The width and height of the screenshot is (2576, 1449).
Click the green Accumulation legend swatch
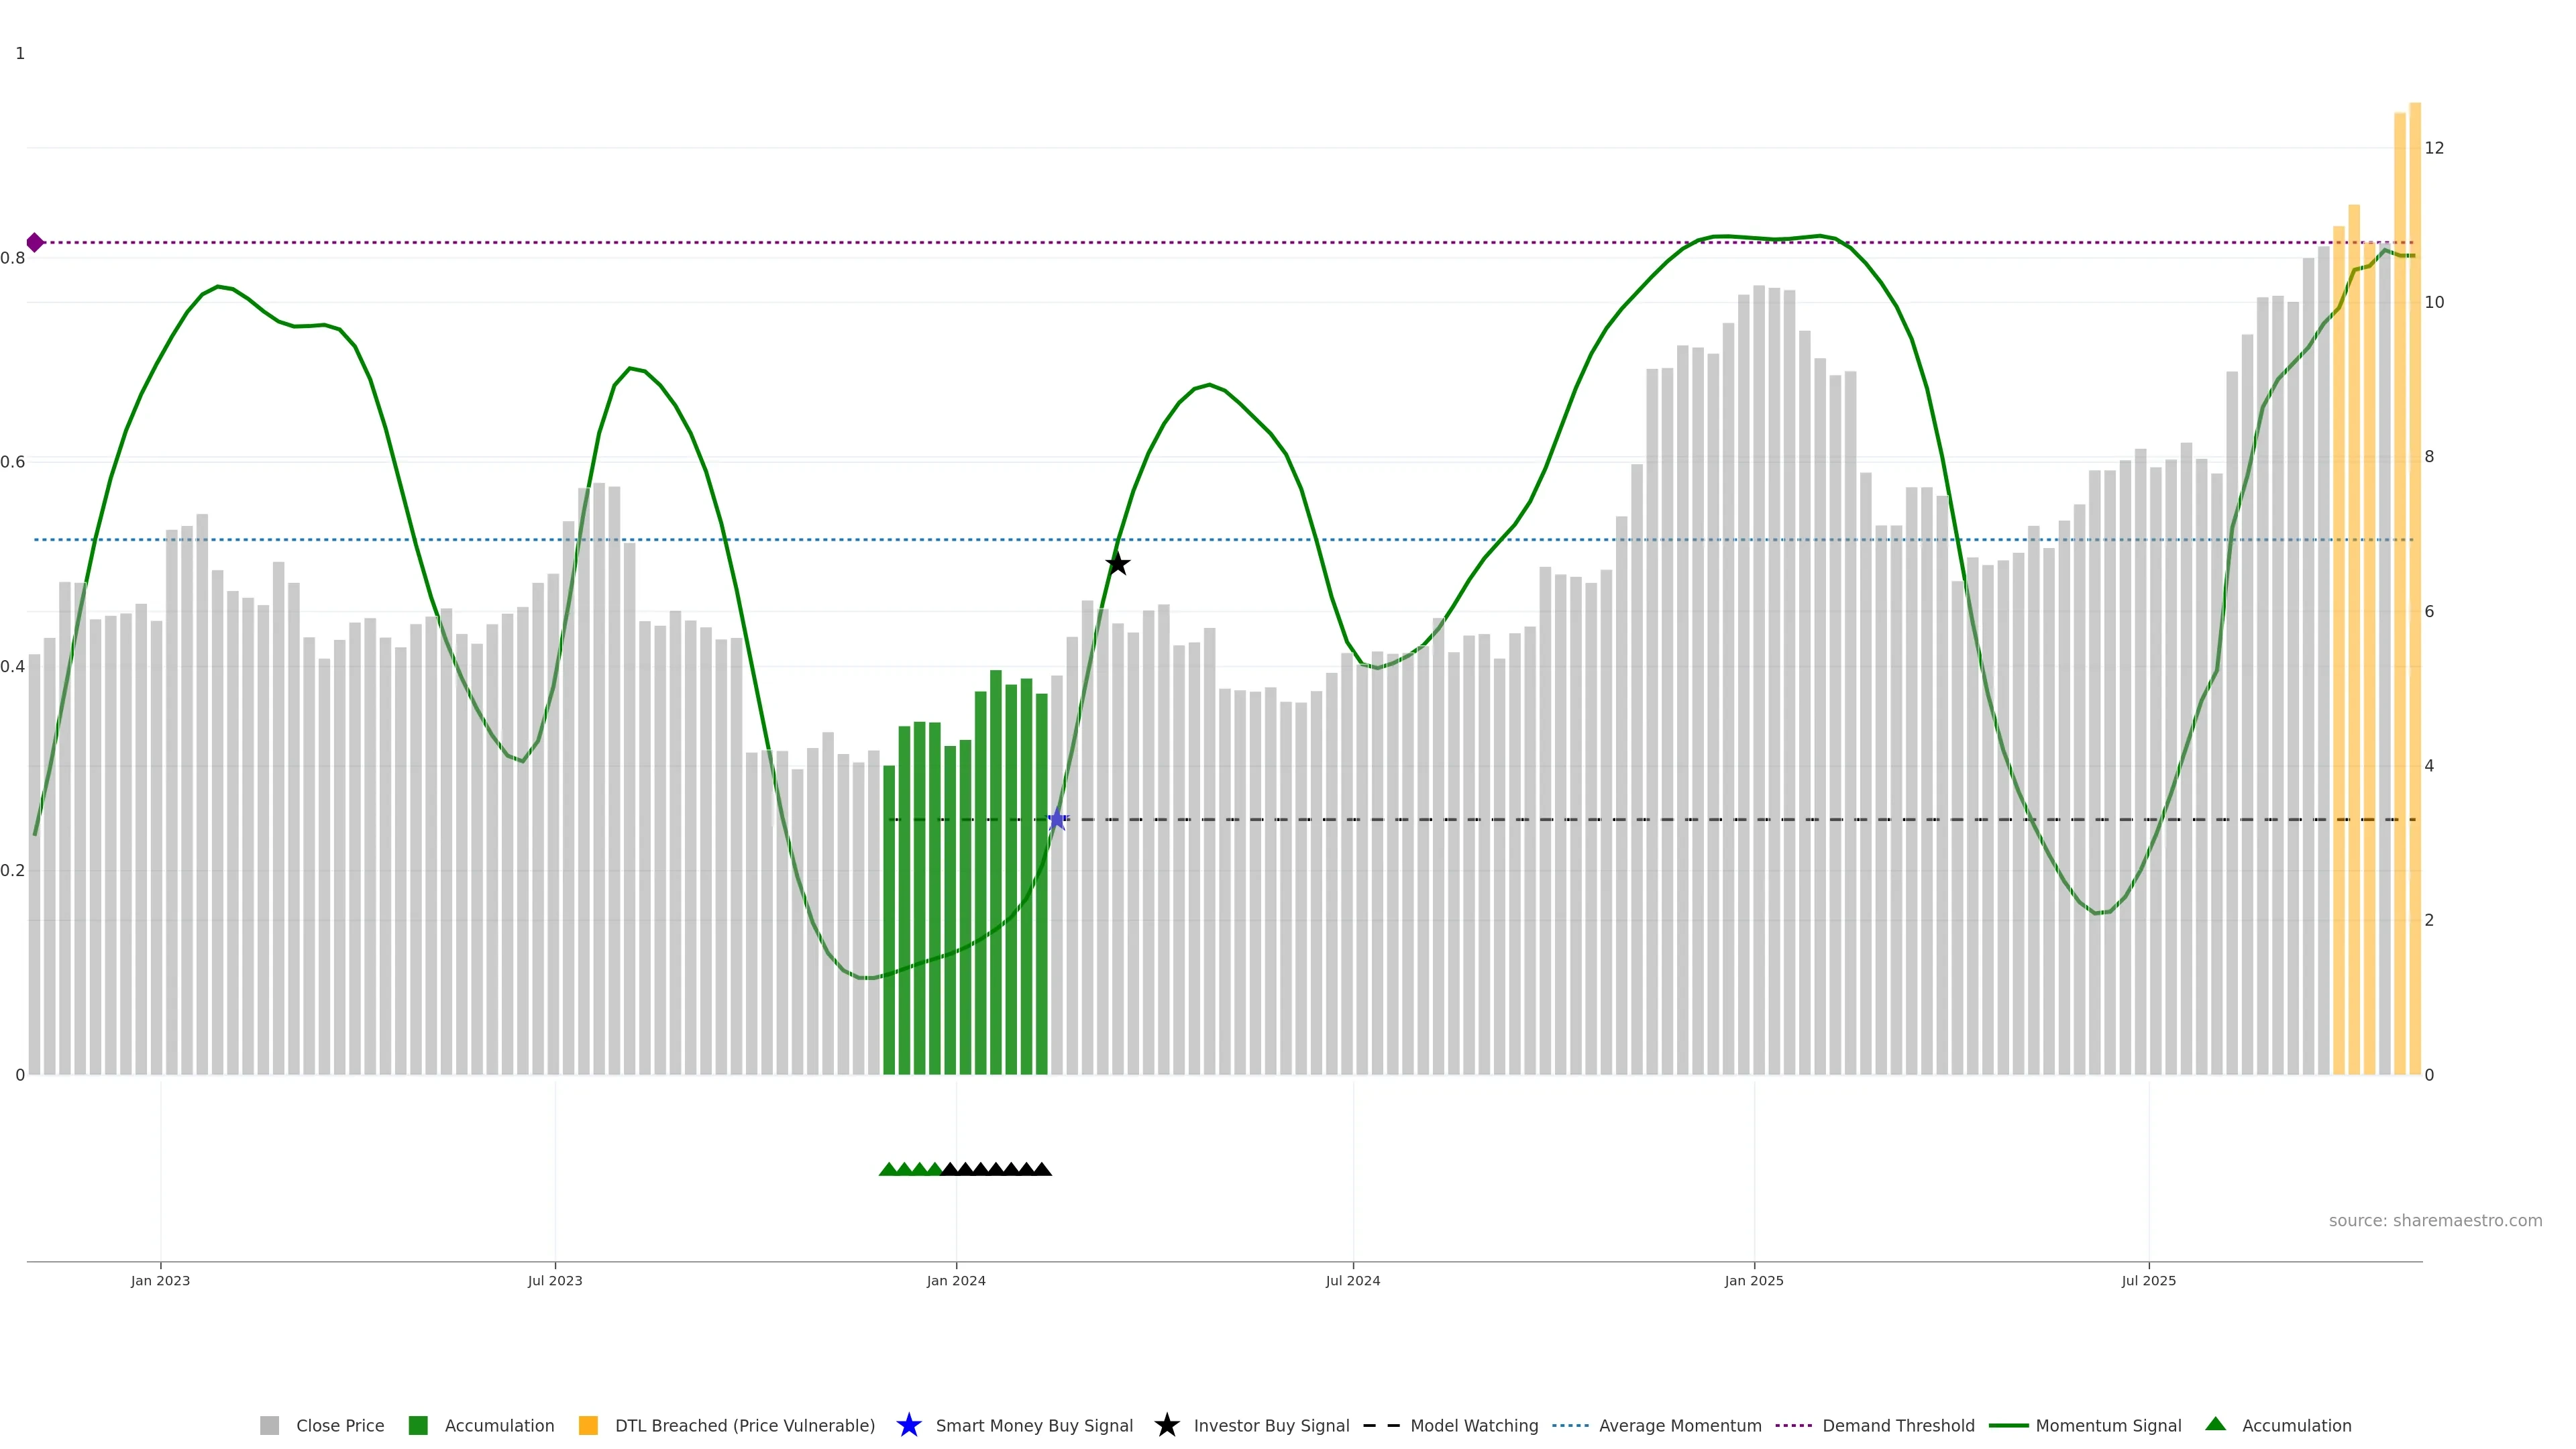coord(418,1426)
